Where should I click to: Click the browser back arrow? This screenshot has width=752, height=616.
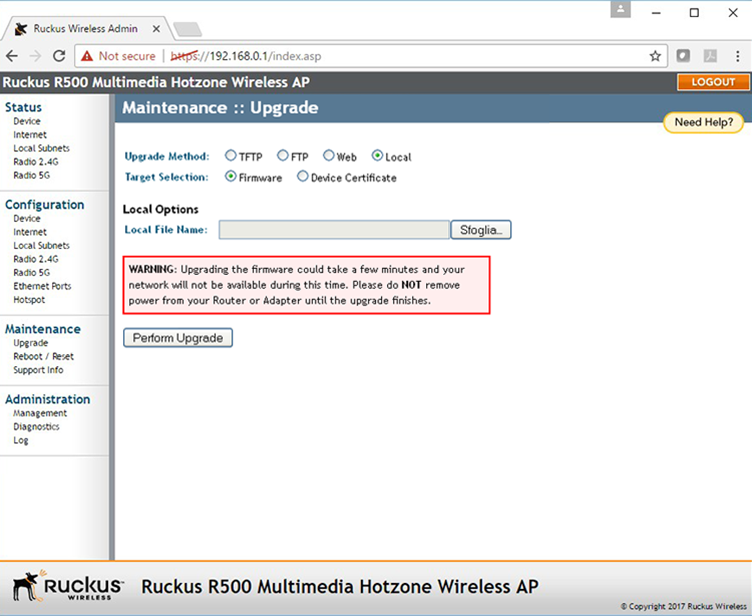pyautogui.click(x=13, y=56)
